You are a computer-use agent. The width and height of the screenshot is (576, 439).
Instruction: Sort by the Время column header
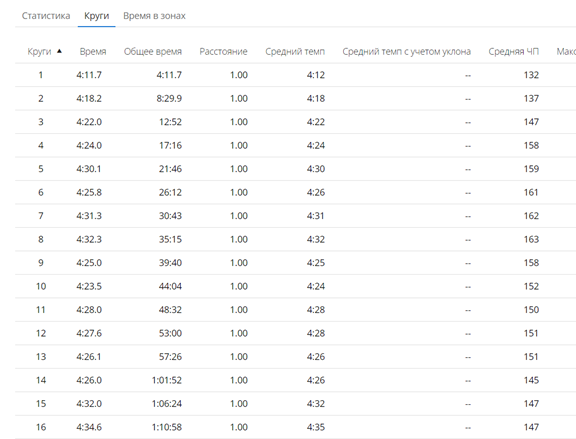pos(93,51)
